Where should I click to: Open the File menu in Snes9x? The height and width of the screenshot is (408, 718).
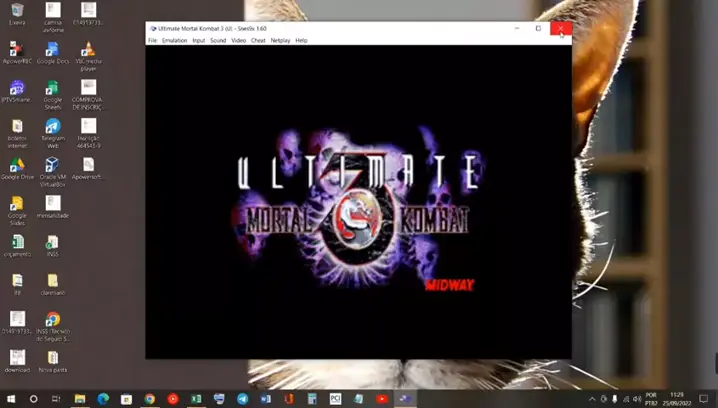(x=152, y=40)
